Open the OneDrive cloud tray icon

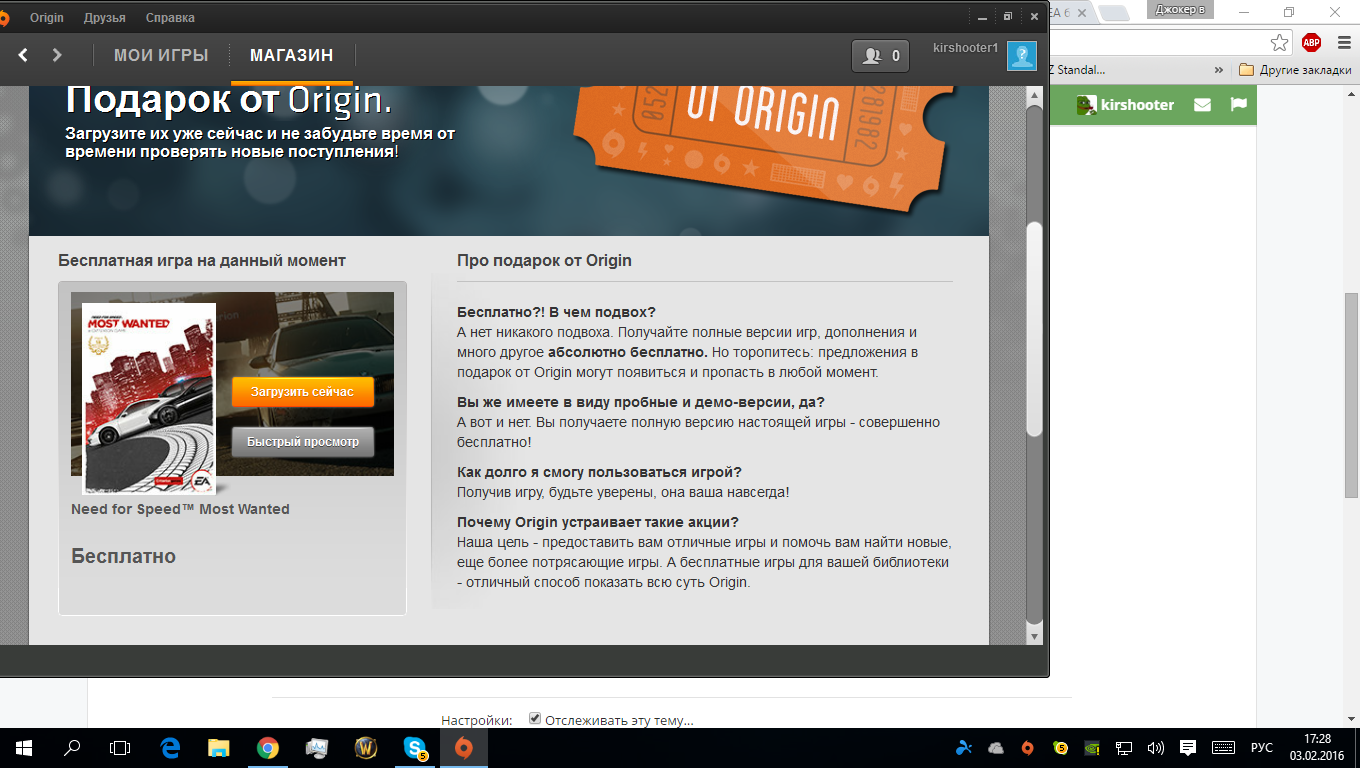(x=995, y=747)
